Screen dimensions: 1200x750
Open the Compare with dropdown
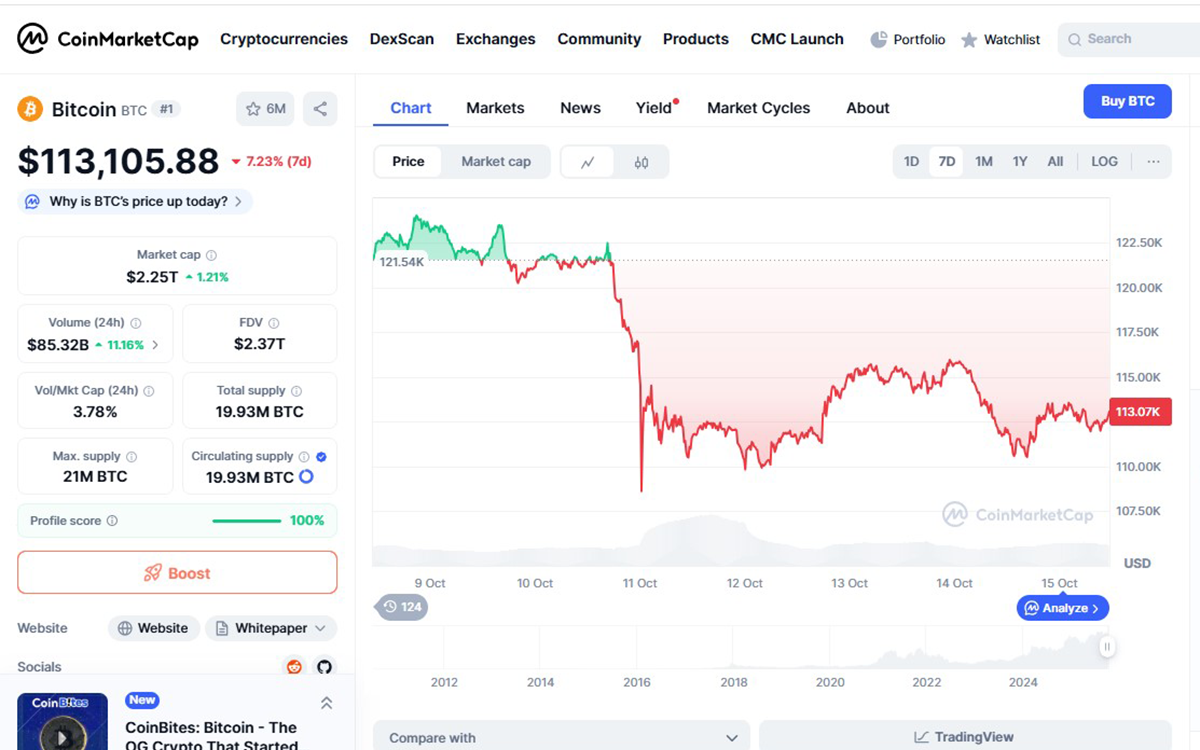tap(562, 737)
